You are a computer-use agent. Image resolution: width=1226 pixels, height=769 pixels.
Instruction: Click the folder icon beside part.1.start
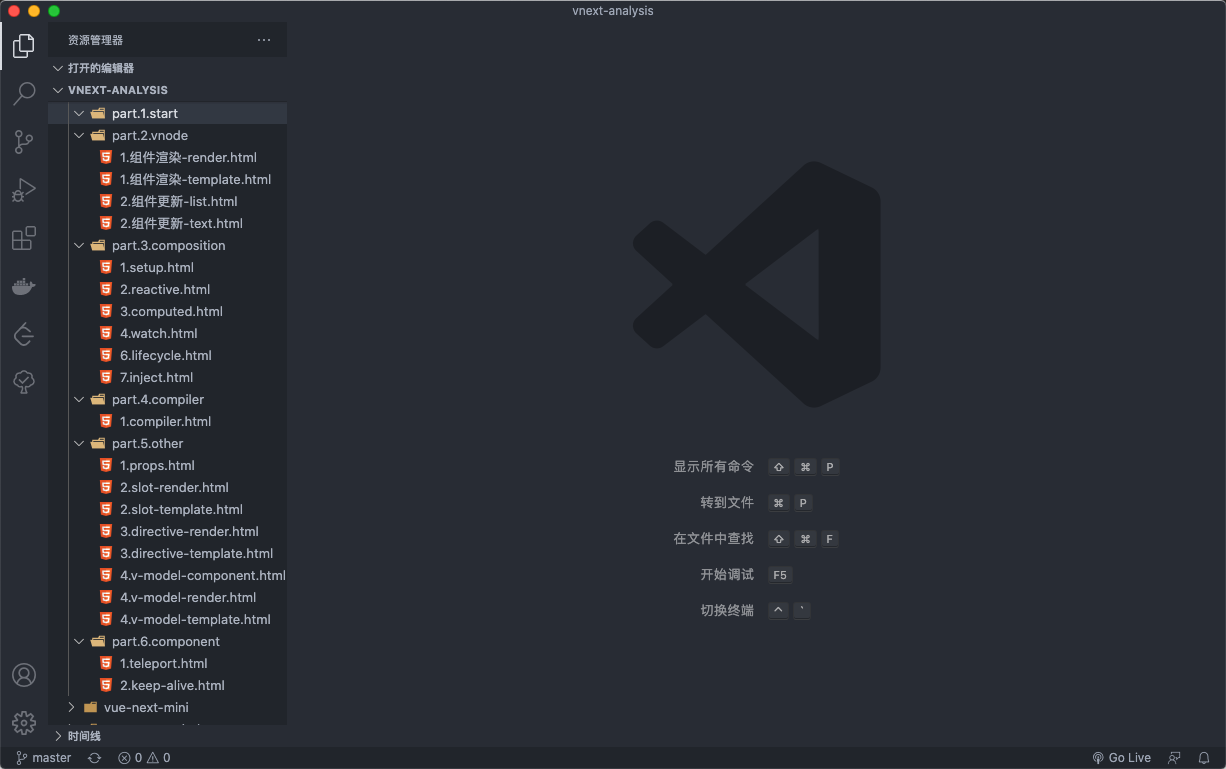[x=98, y=113]
